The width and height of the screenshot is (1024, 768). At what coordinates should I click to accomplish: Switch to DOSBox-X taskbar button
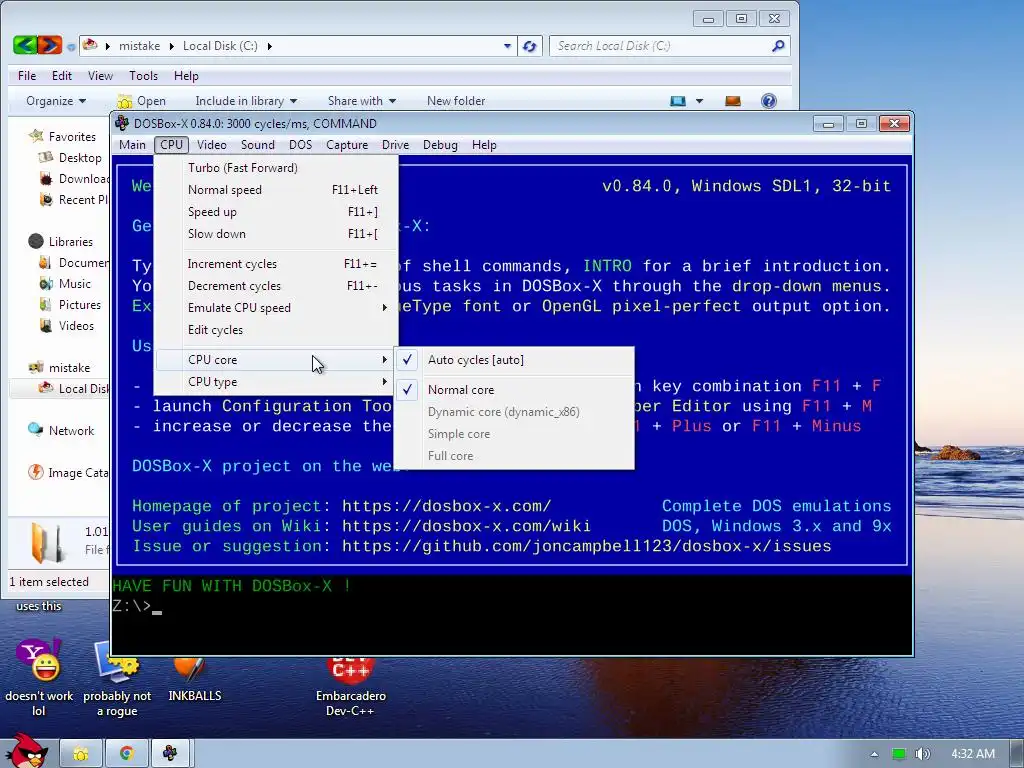170,754
